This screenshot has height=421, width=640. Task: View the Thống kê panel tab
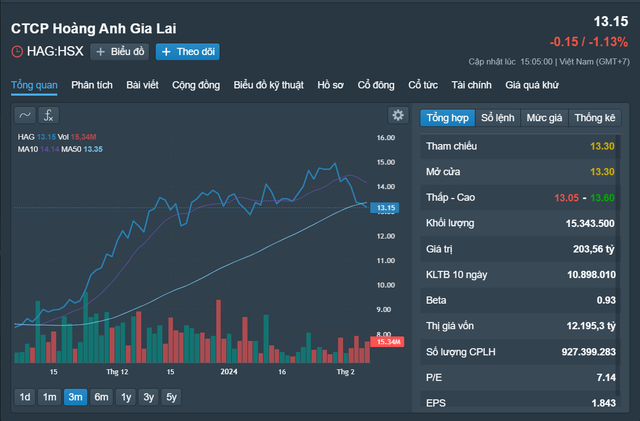[x=595, y=118]
